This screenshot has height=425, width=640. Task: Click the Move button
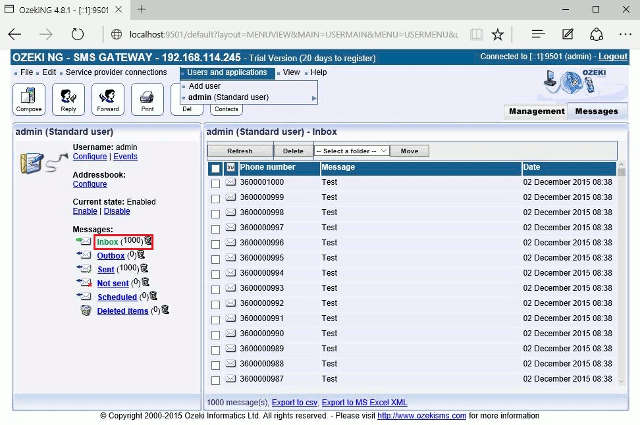(x=409, y=151)
